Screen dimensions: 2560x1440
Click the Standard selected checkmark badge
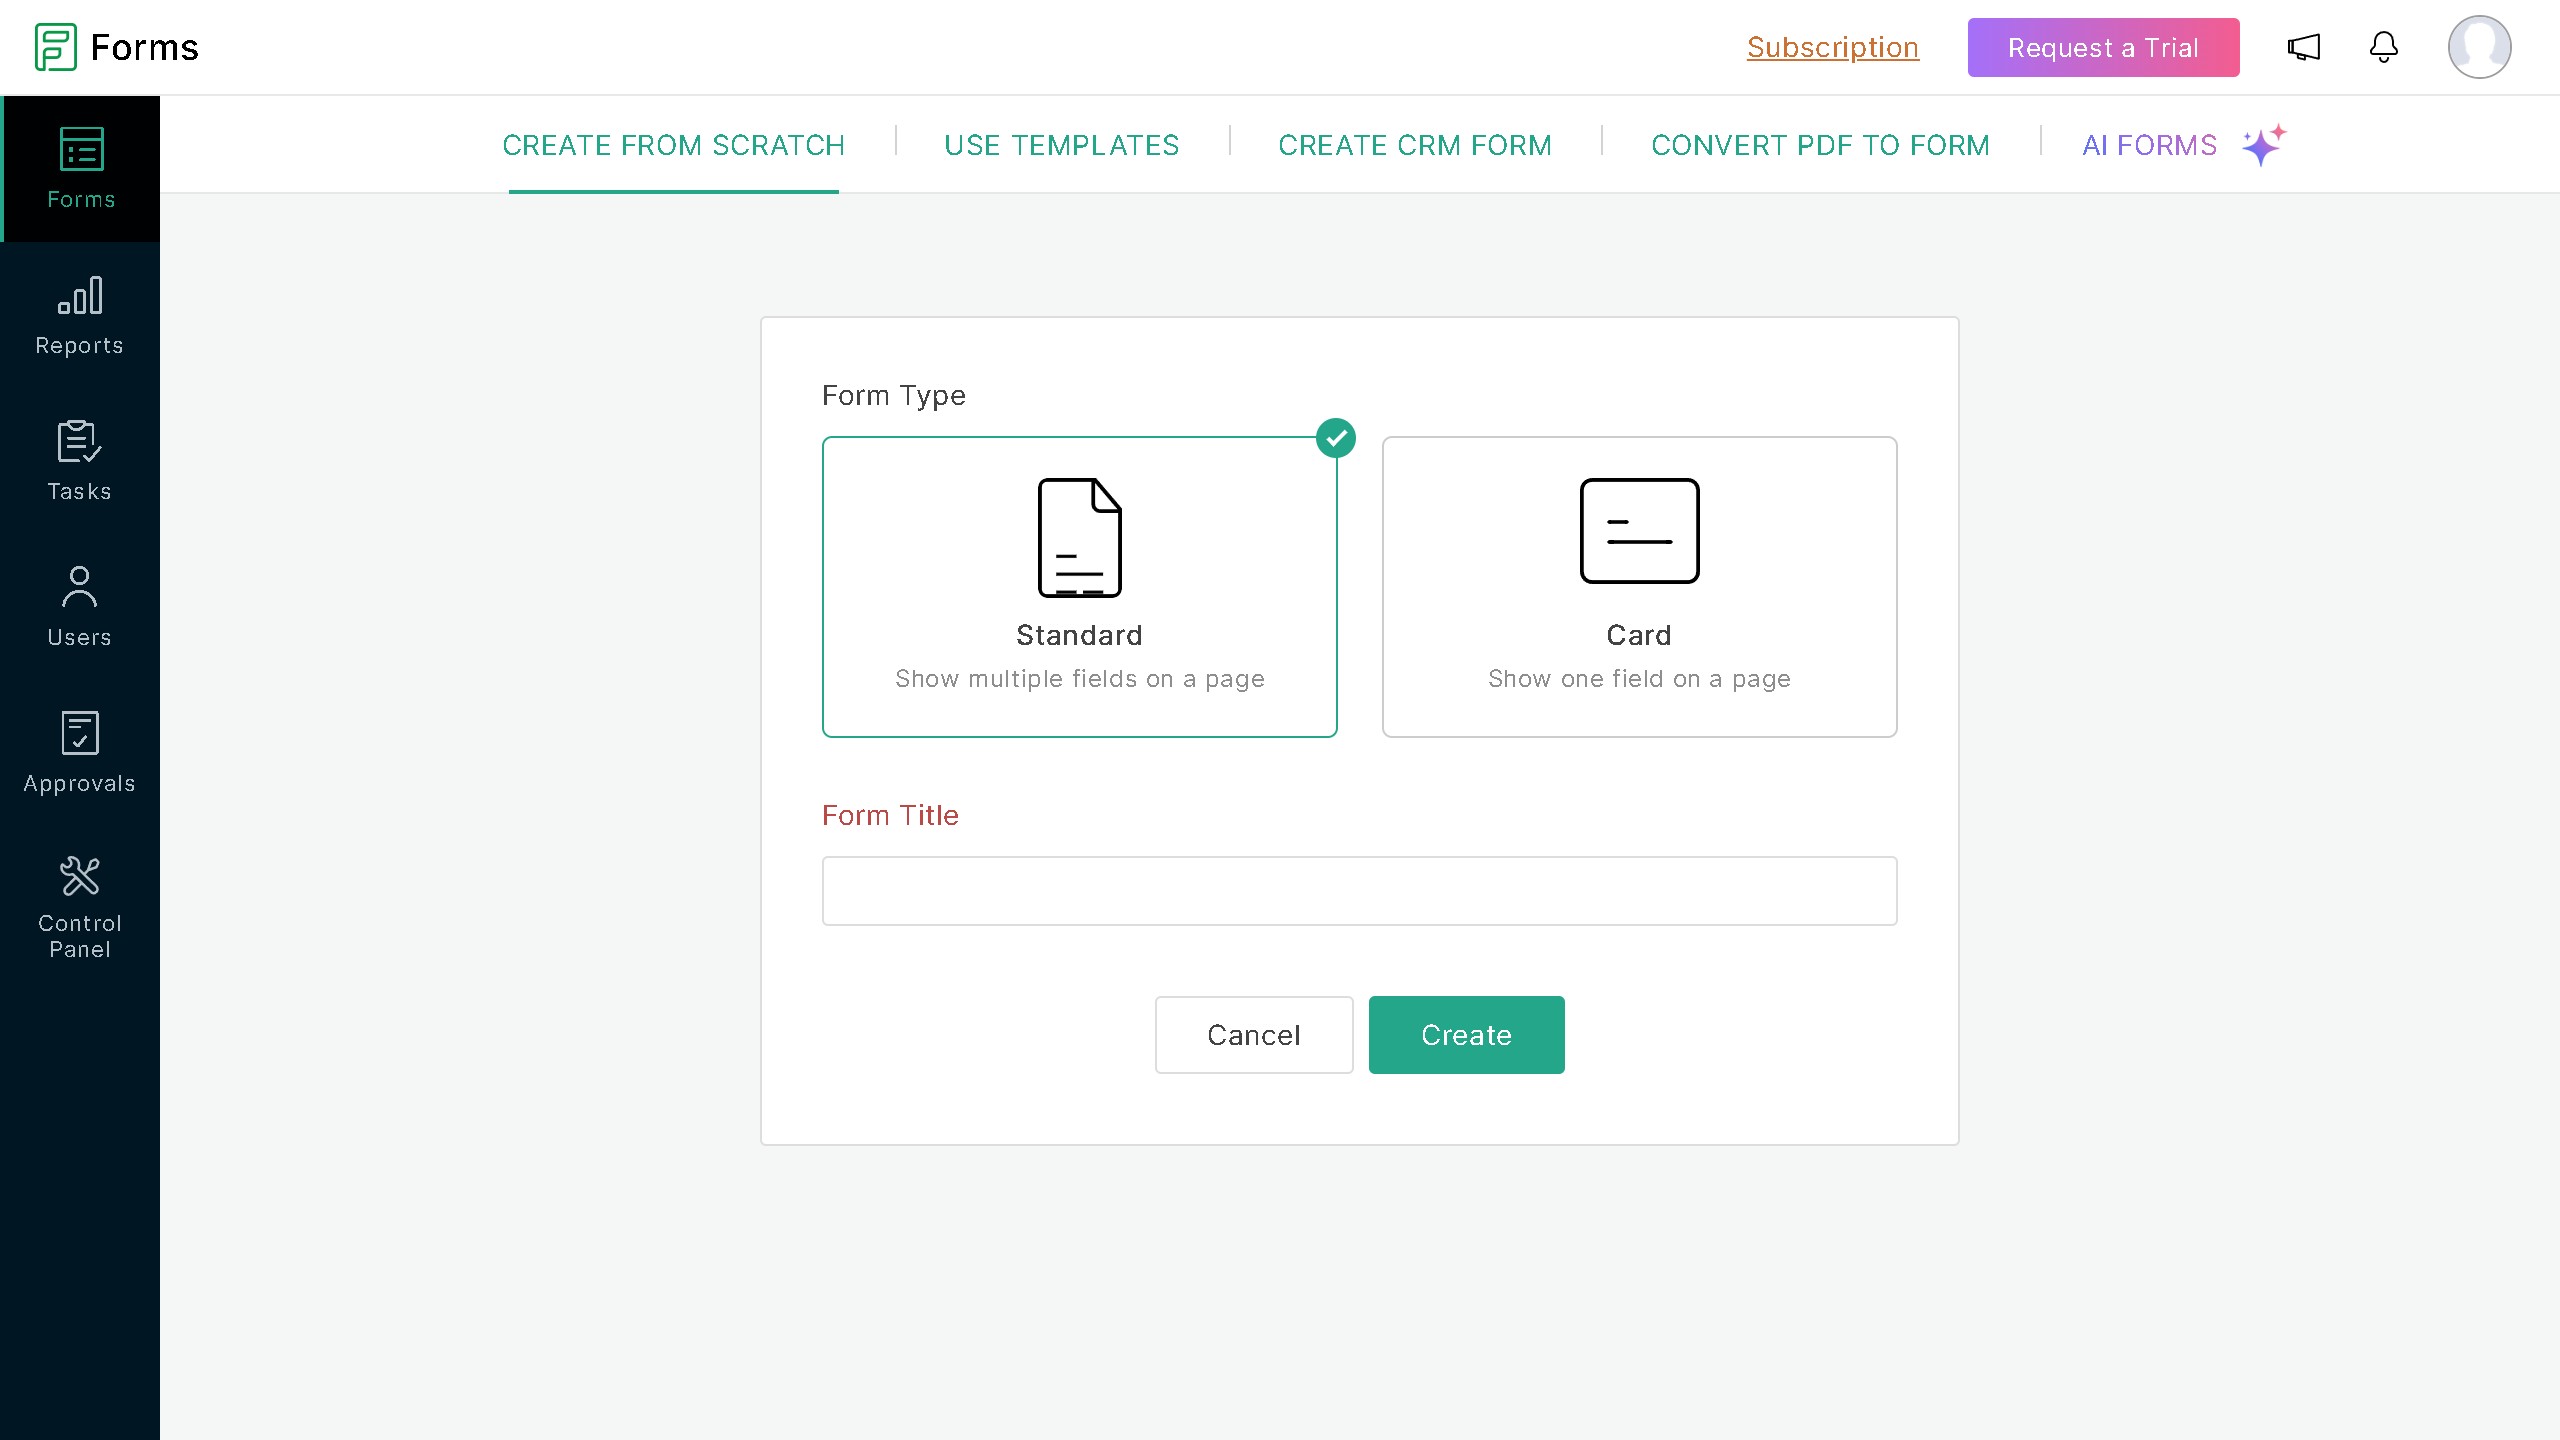(1336, 438)
